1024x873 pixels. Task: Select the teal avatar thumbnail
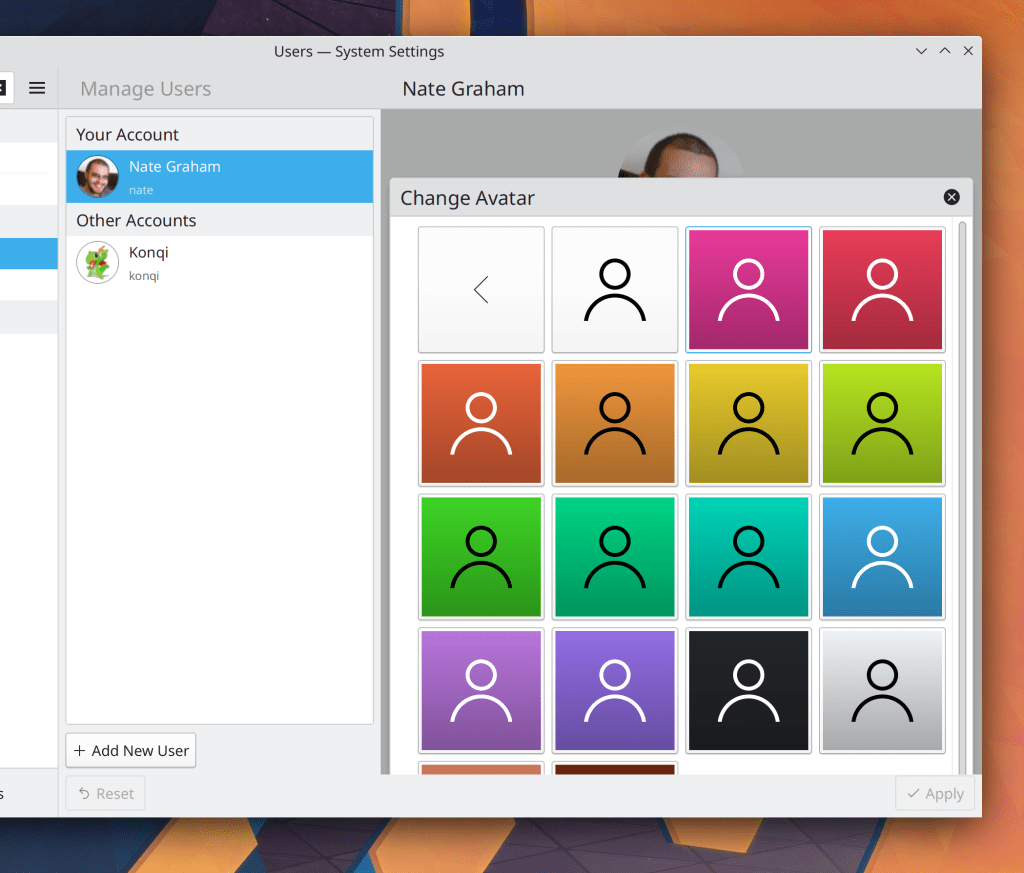pos(748,557)
